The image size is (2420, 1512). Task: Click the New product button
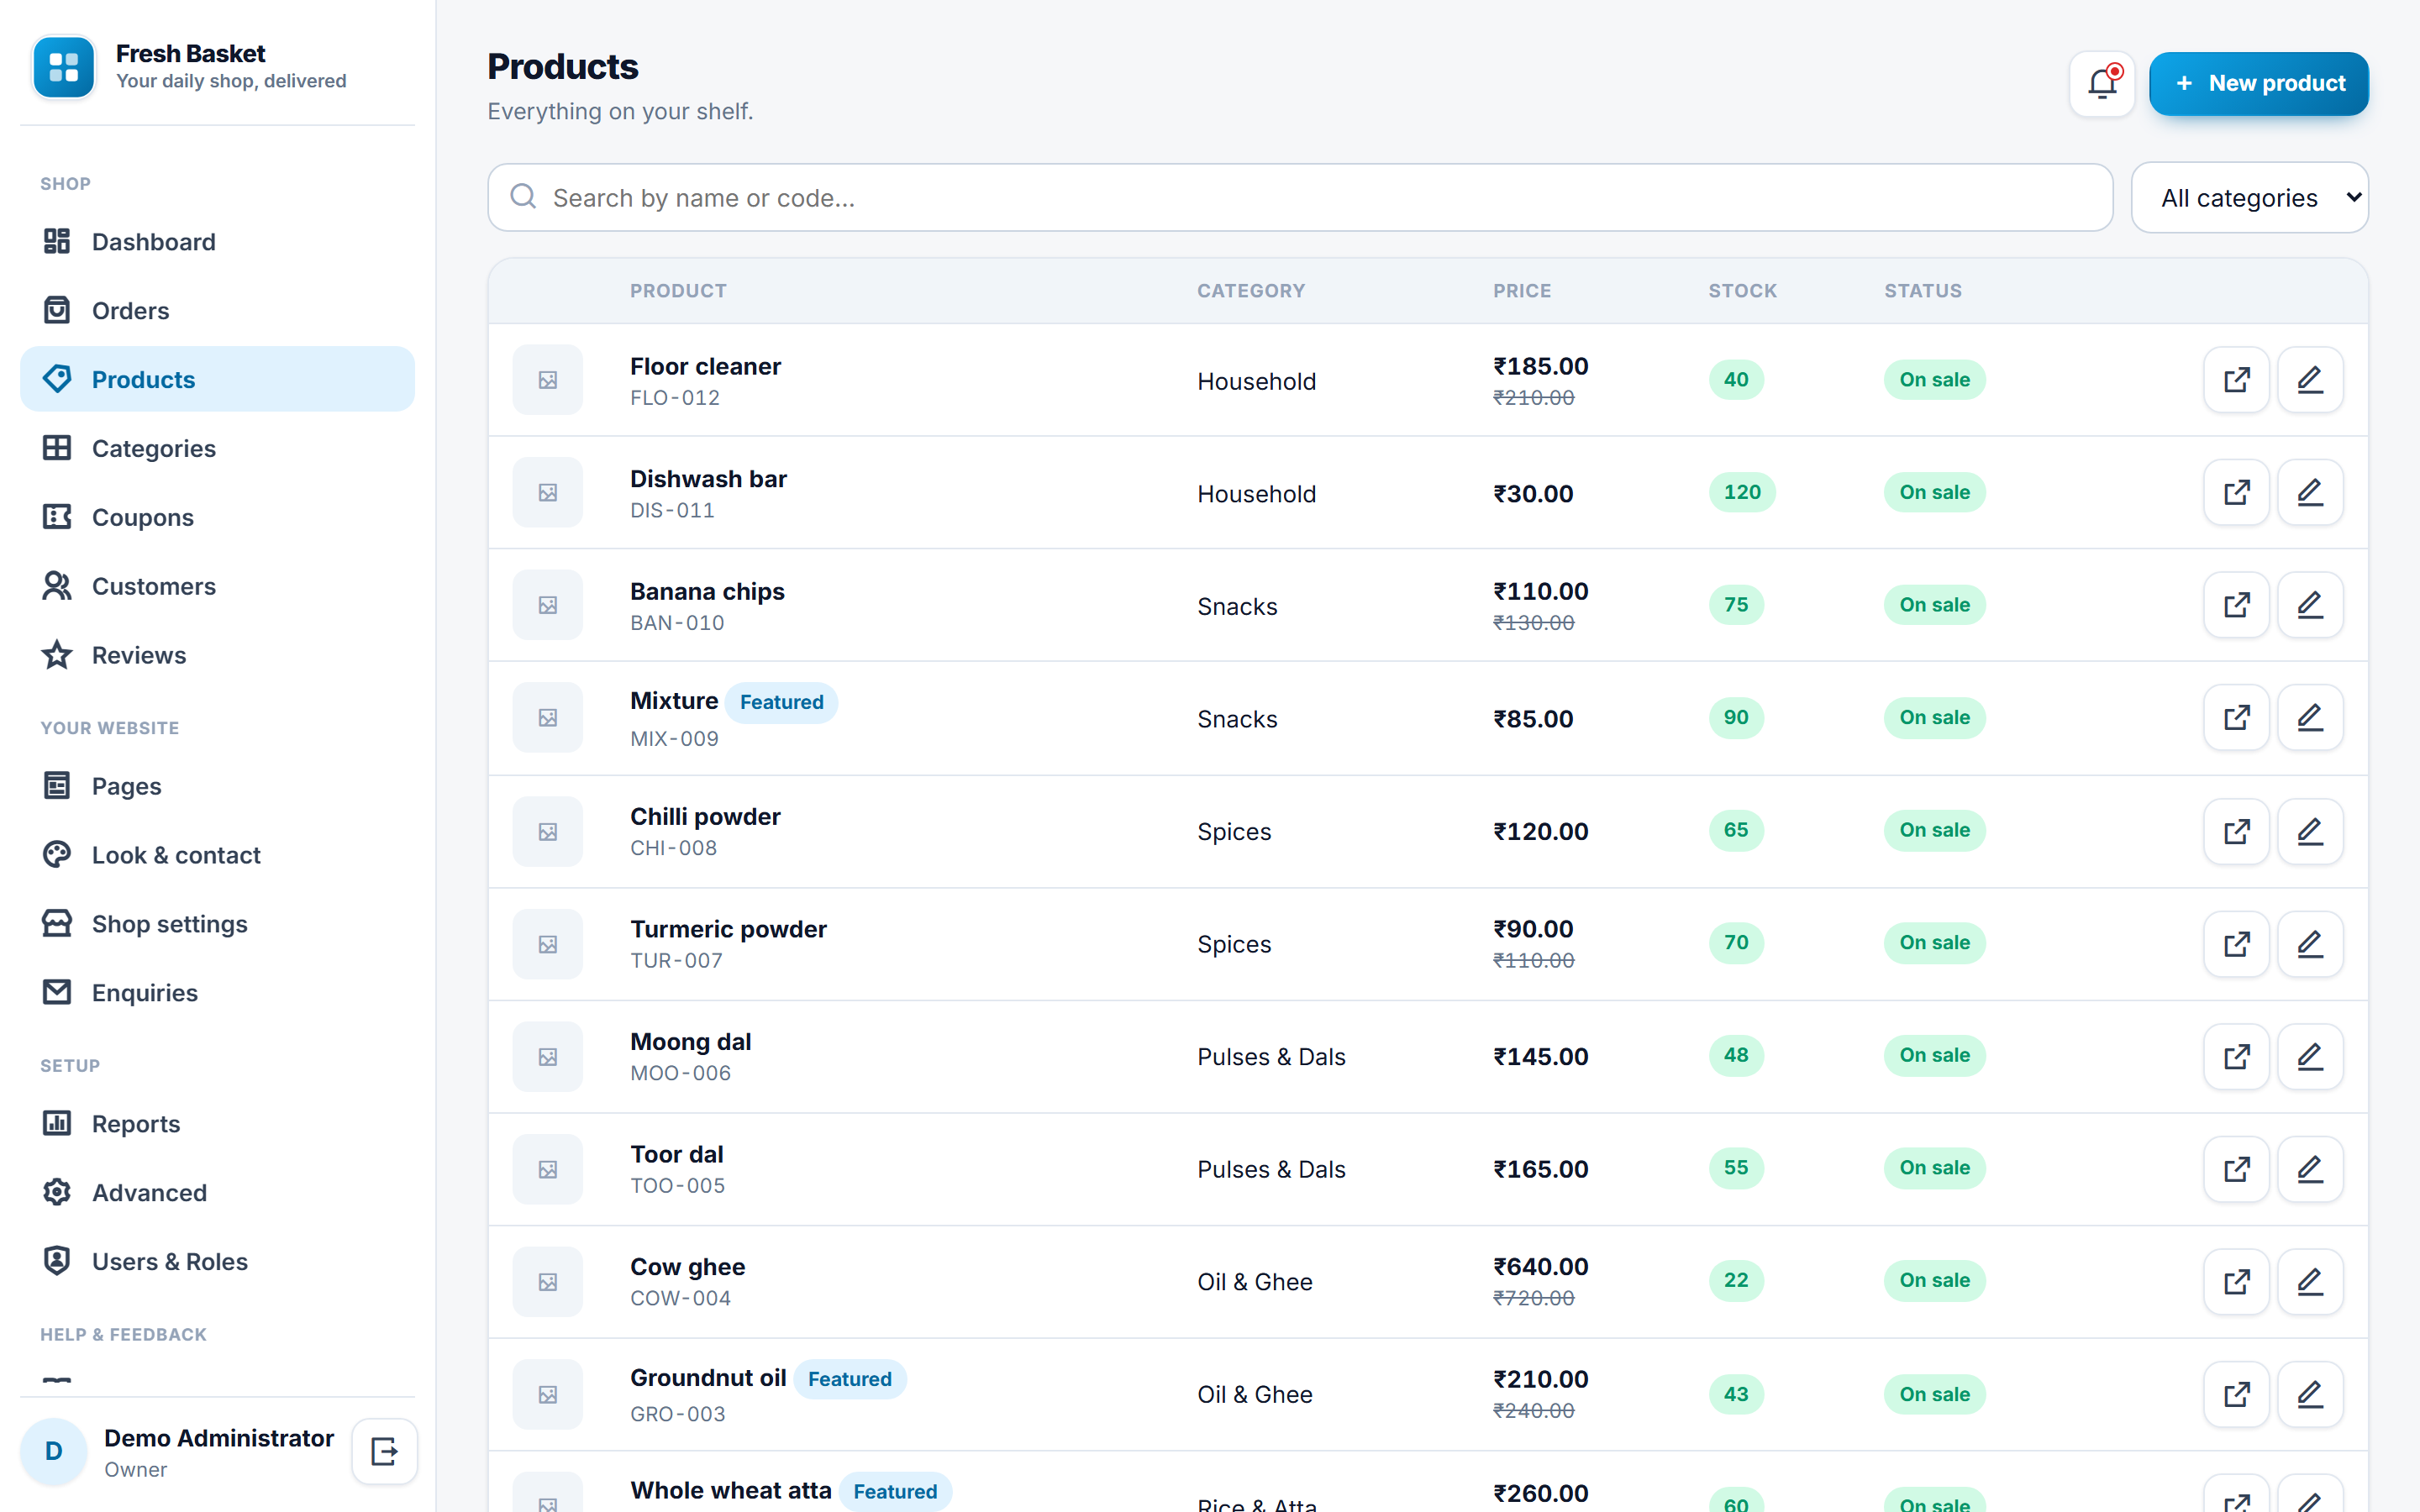coord(2258,83)
